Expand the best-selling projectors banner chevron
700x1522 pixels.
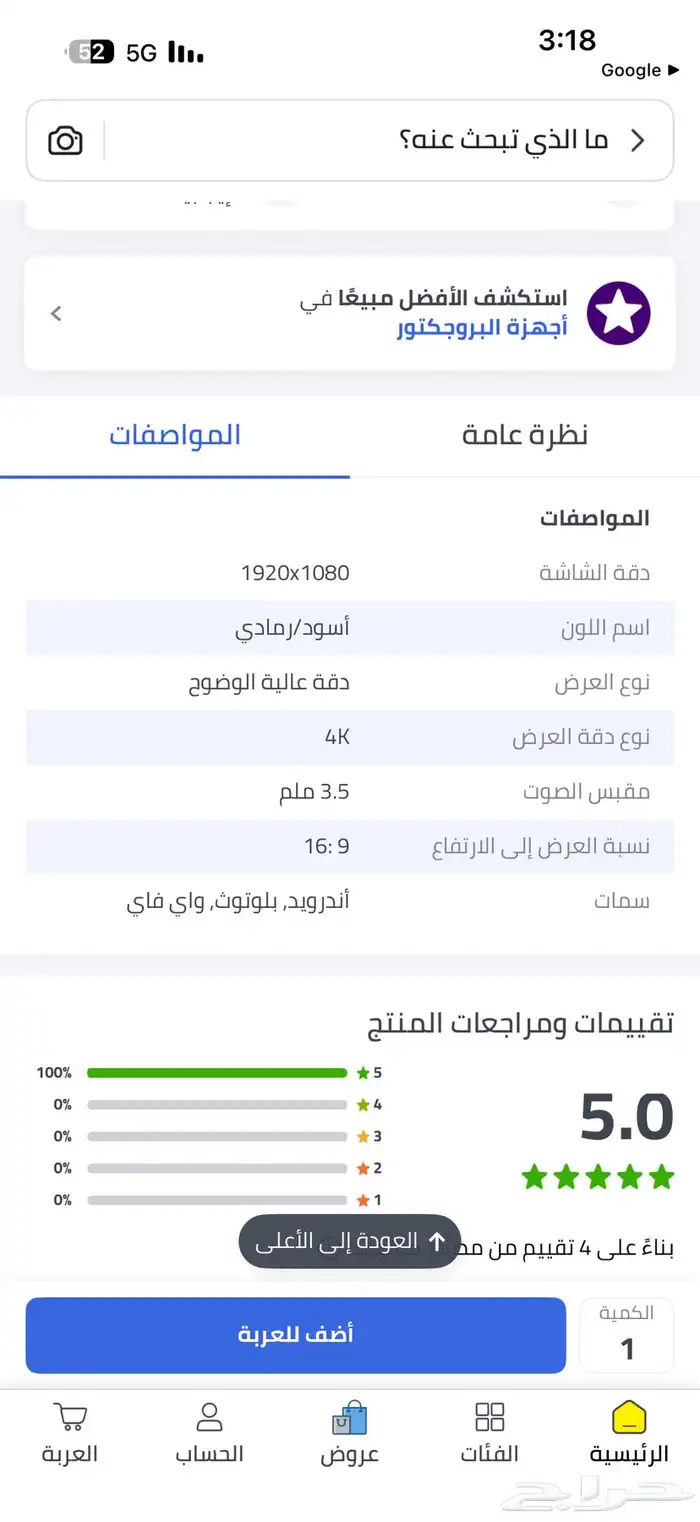click(57, 314)
